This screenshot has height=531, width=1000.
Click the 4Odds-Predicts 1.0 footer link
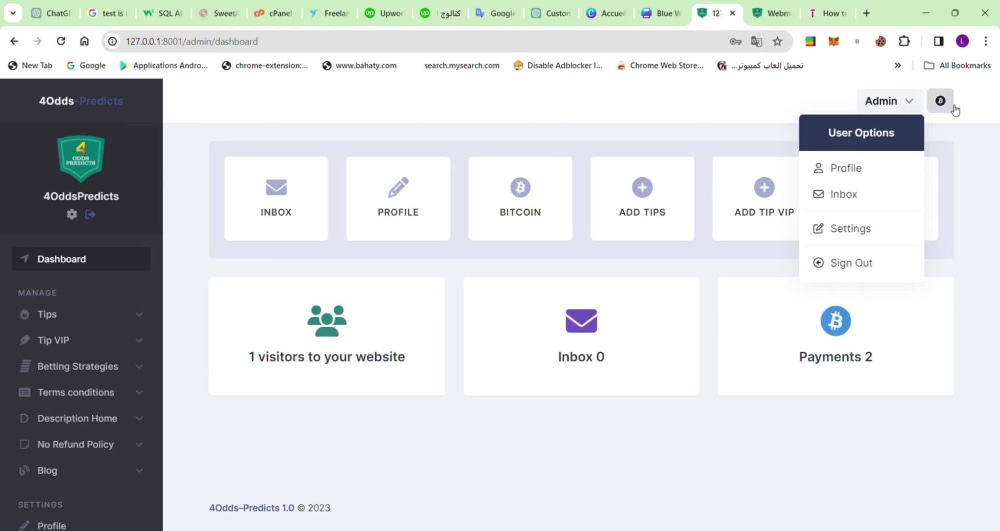(x=252, y=508)
